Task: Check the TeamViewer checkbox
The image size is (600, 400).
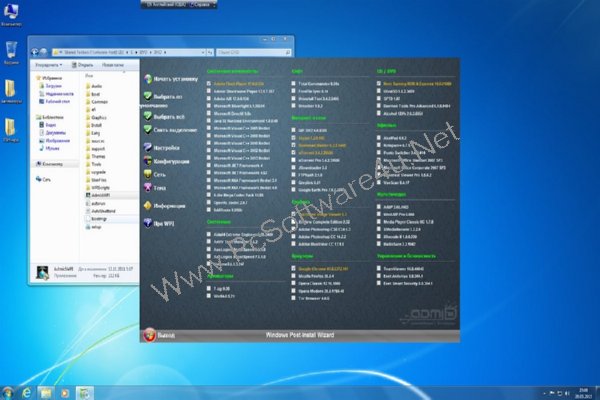Action: point(378,268)
